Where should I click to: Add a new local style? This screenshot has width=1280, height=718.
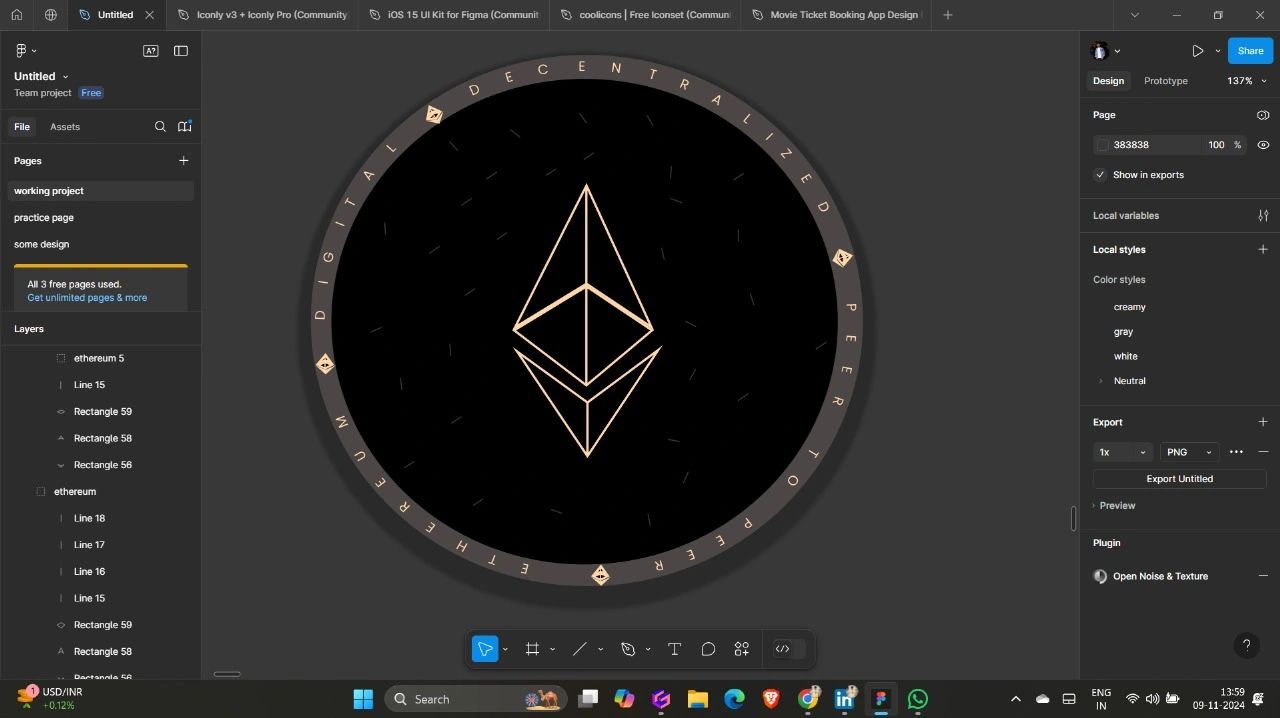click(x=1263, y=250)
